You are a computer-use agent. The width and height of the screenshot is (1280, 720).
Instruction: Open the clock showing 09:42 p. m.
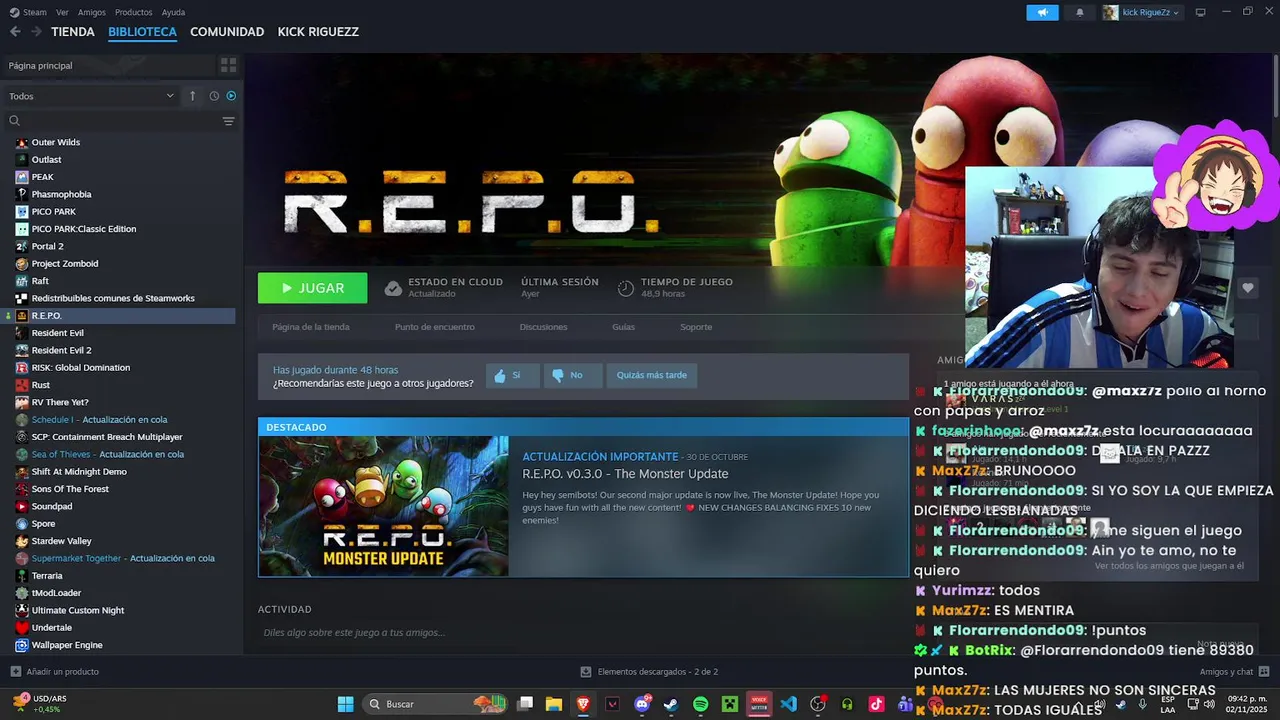1245,704
